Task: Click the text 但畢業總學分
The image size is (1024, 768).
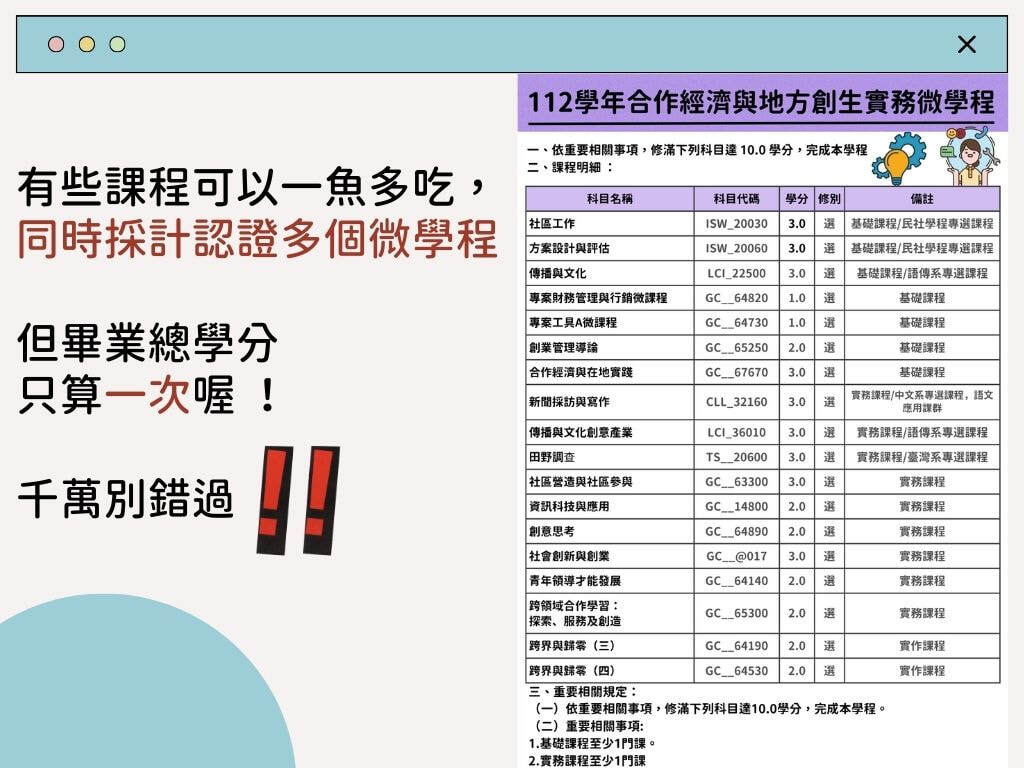Action: (148, 344)
